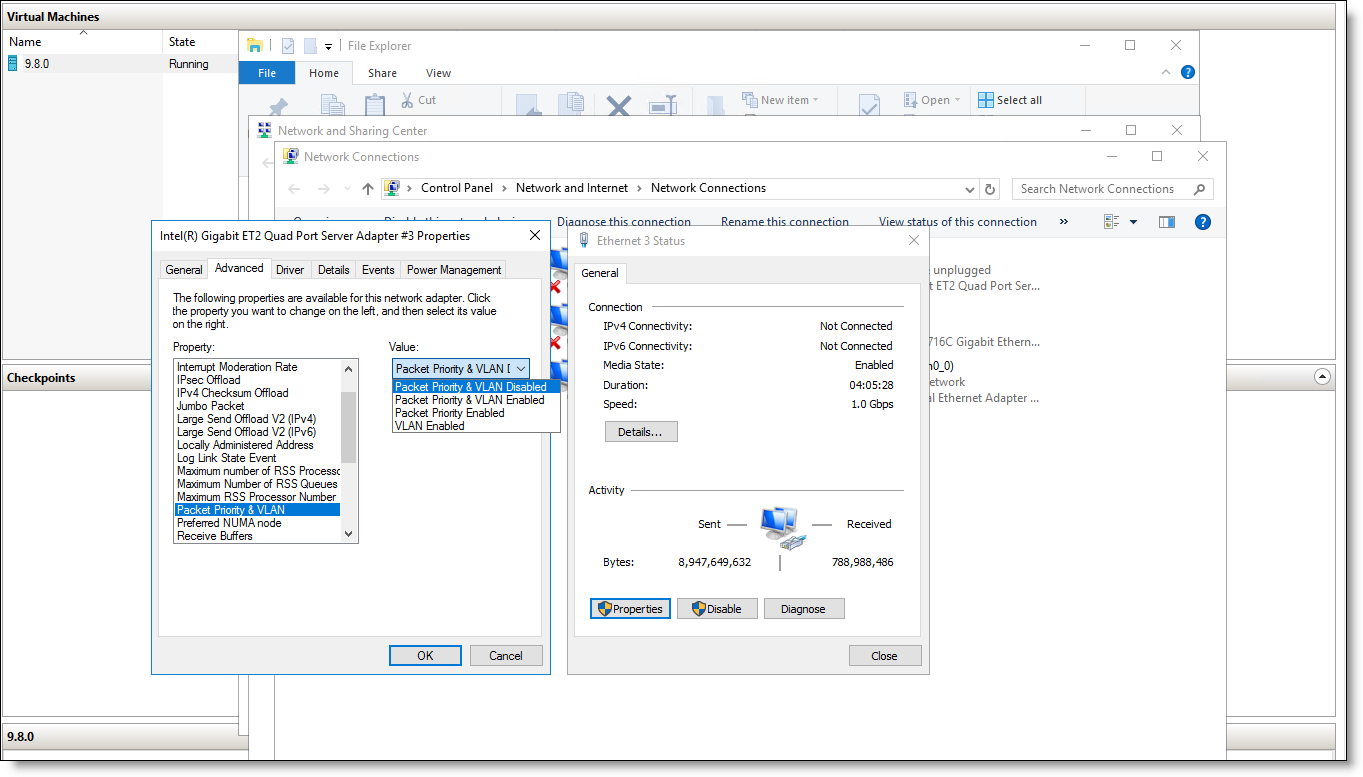Open recent locations dropdown in Network Connections
This screenshot has height=777, width=1363.
(347, 188)
